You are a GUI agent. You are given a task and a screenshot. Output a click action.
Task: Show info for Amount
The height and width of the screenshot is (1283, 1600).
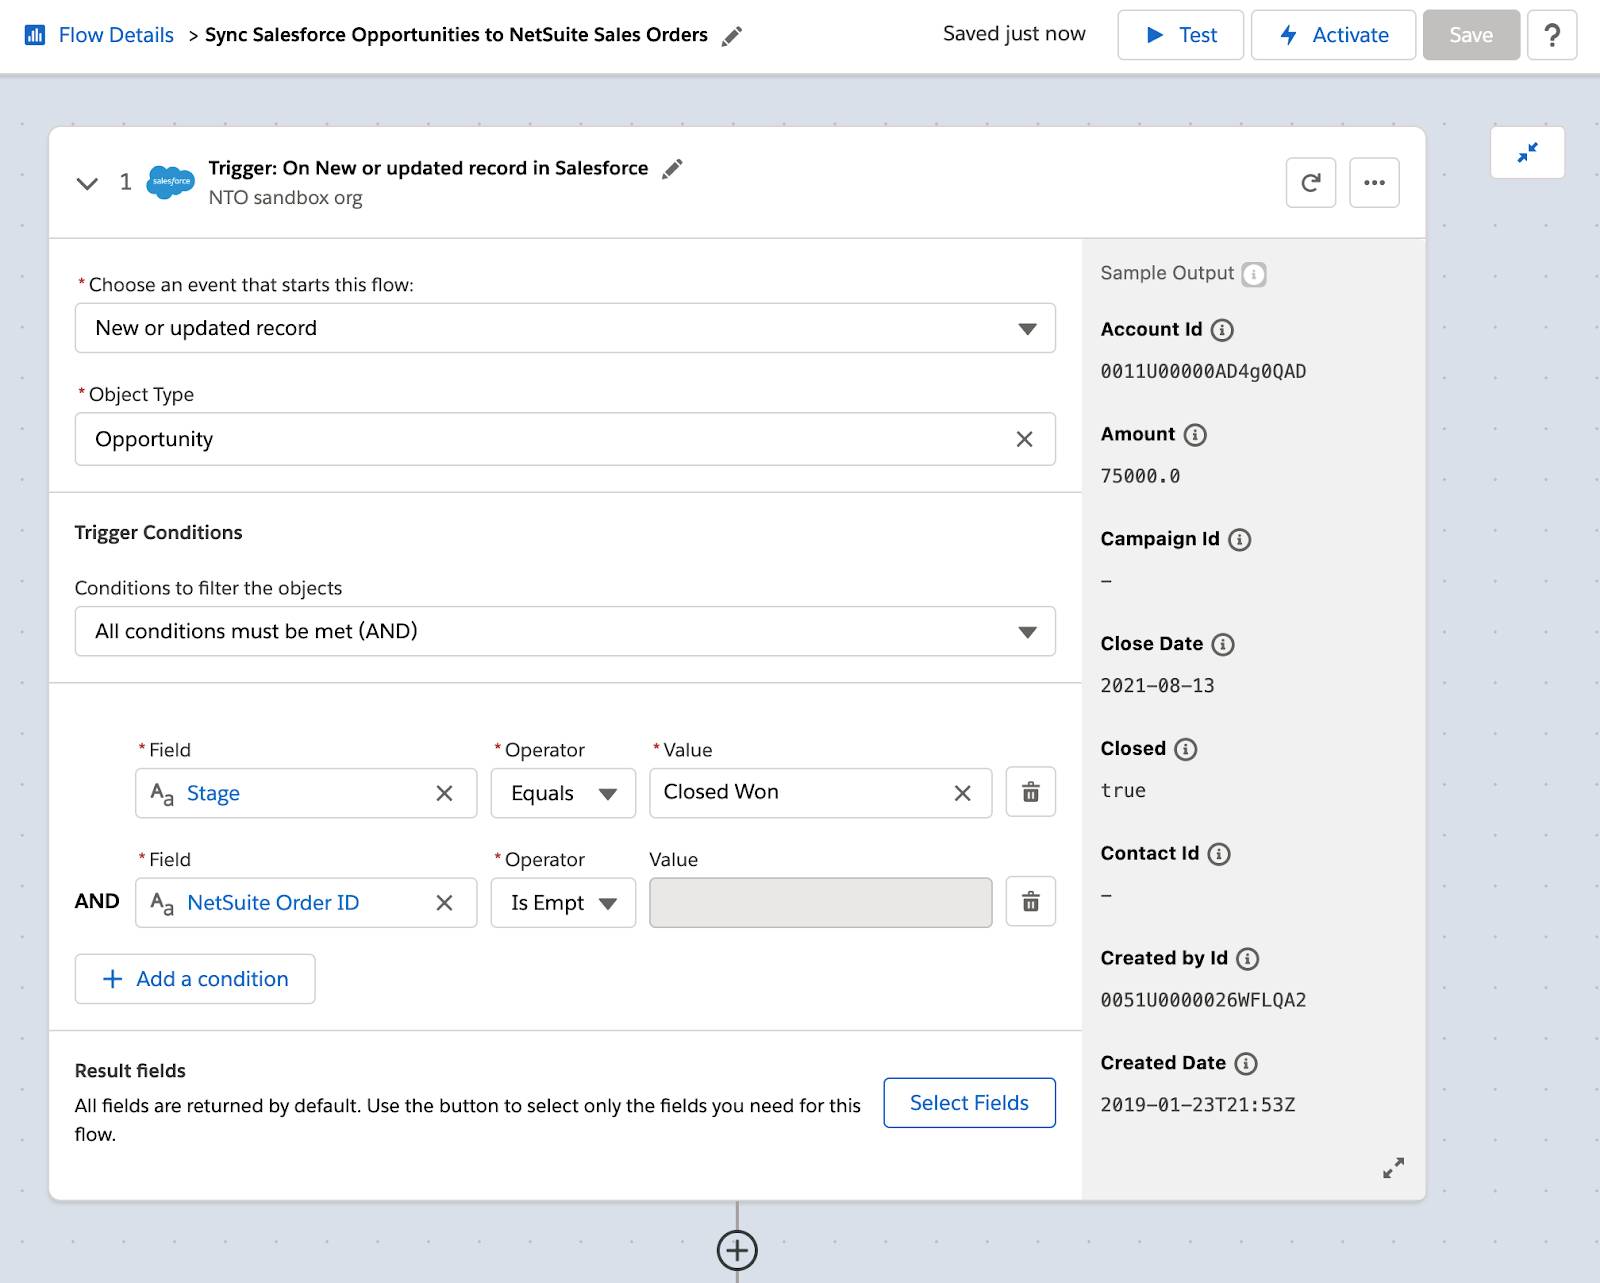click(x=1195, y=435)
